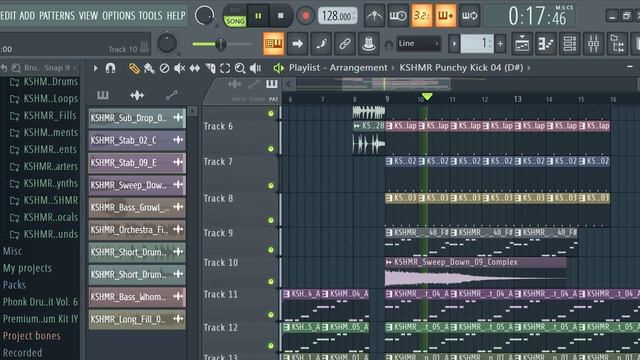
Task: Enable typing keyboard to piano button
Action: tap(273, 43)
